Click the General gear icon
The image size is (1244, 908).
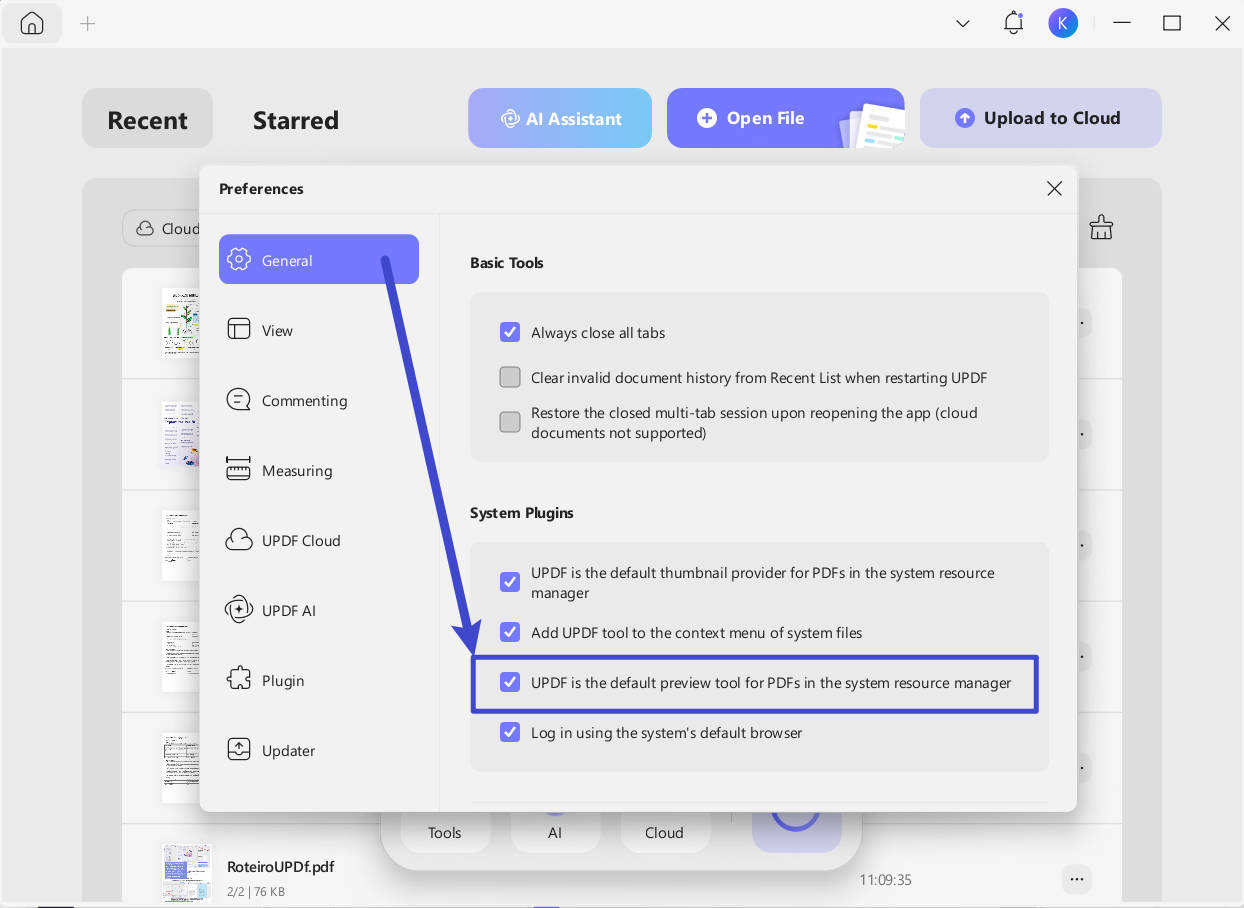point(239,260)
